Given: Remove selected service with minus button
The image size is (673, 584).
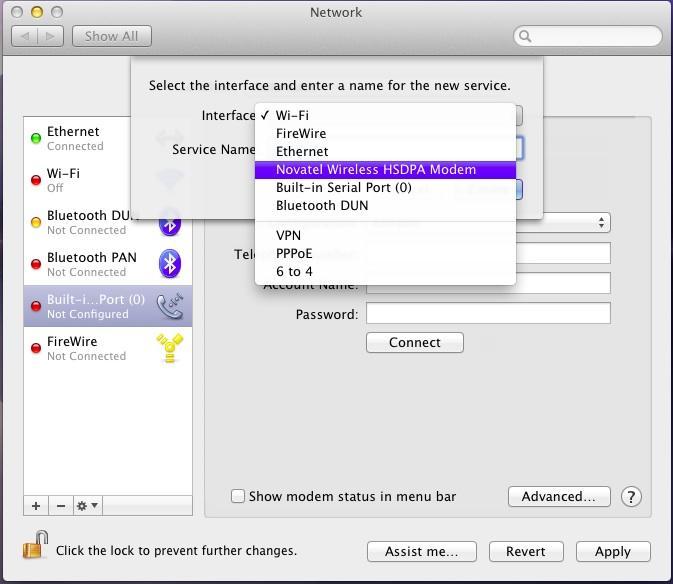Looking at the screenshot, I should click(60, 506).
